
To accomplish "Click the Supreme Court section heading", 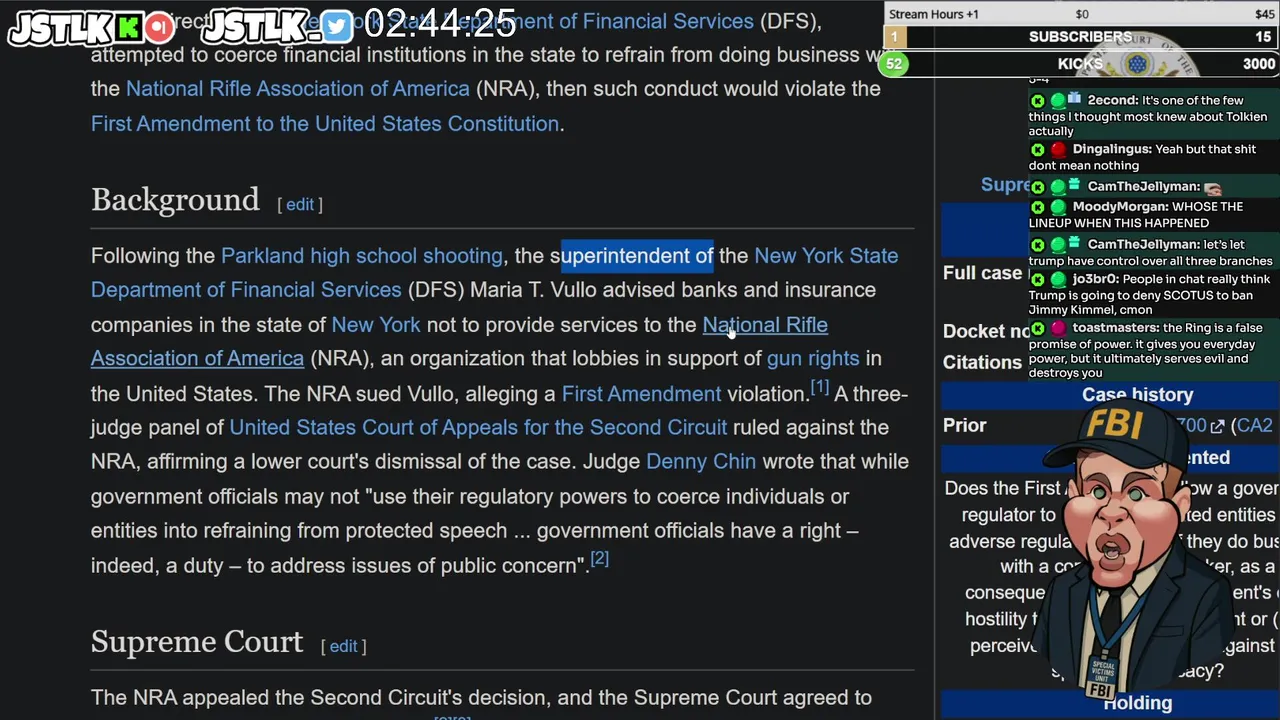I will (x=197, y=642).
